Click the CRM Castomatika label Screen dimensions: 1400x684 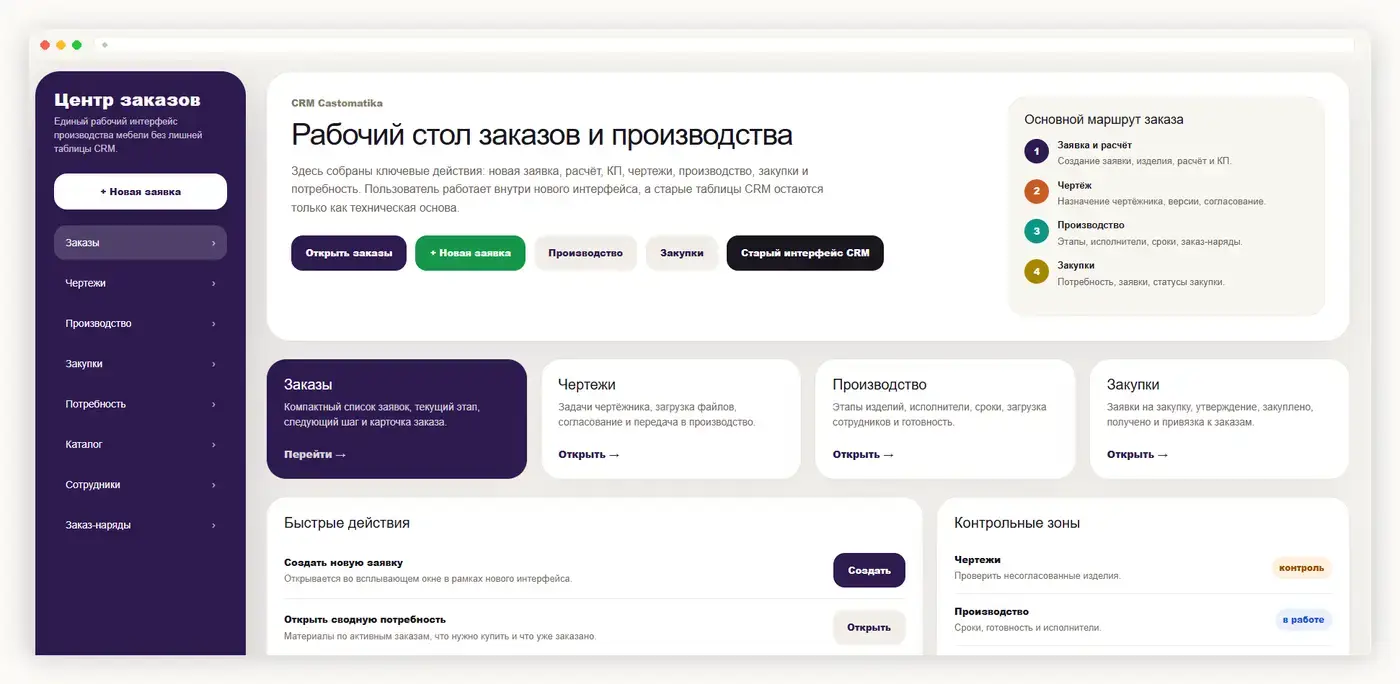coord(337,103)
